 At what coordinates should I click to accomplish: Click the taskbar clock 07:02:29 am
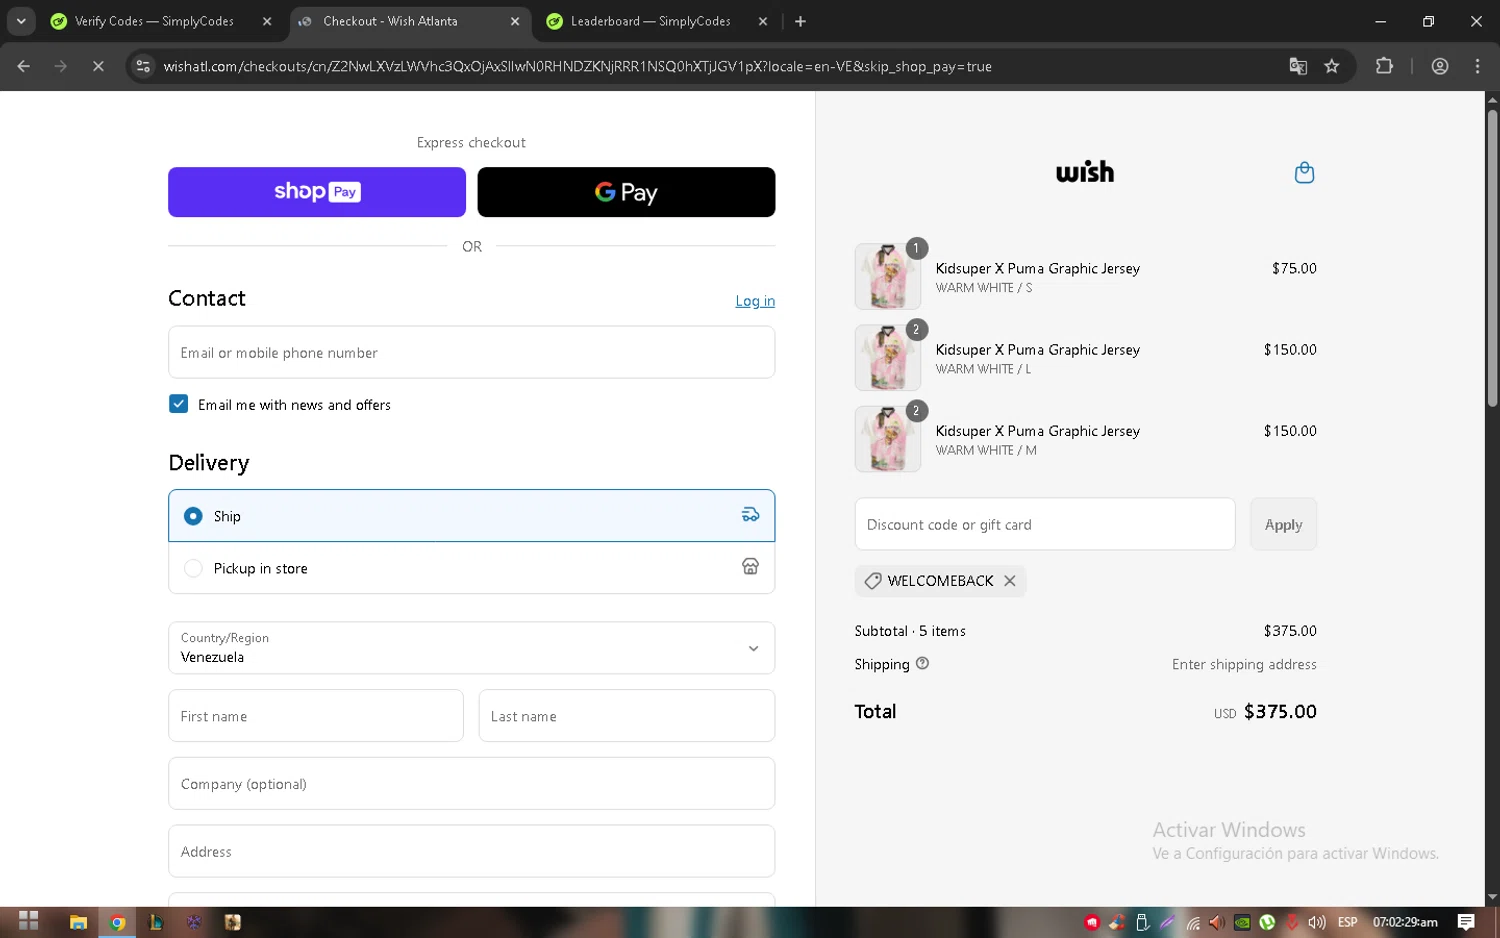click(1405, 922)
